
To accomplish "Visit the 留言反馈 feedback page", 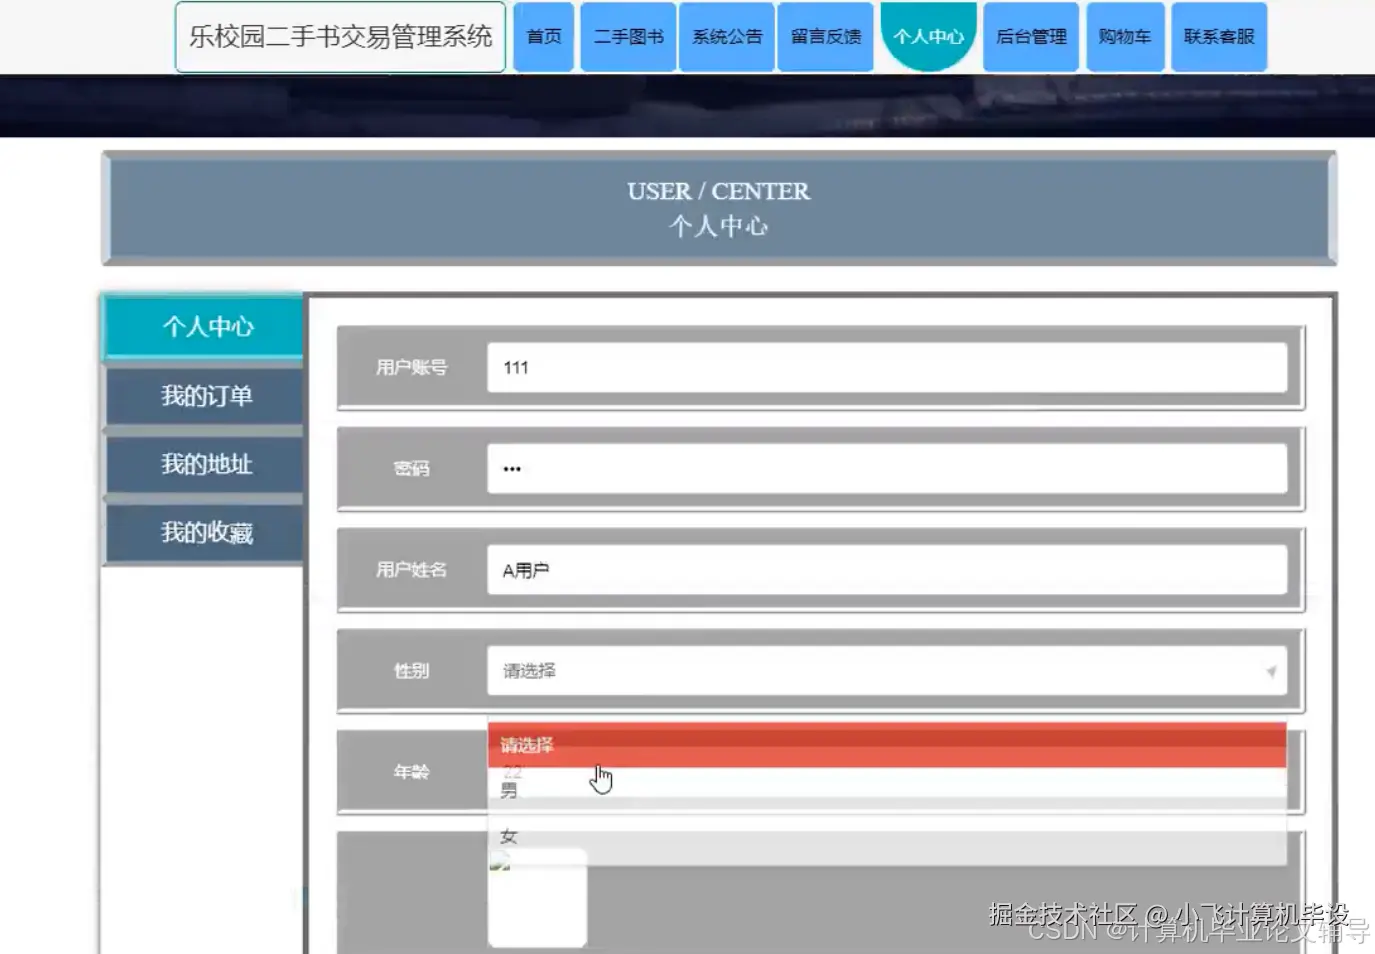I will coord(825,36).
